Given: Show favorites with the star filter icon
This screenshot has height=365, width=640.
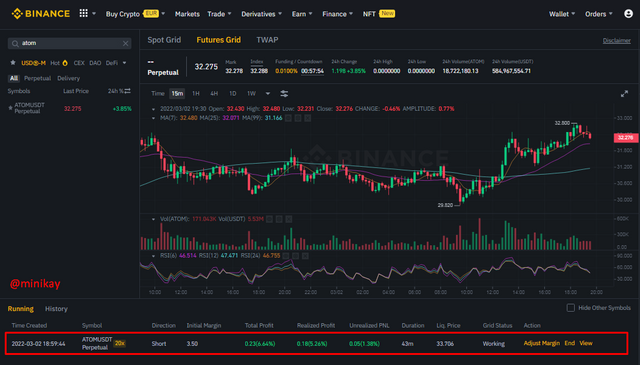Looking at the screenshot, I should (13, 63).
